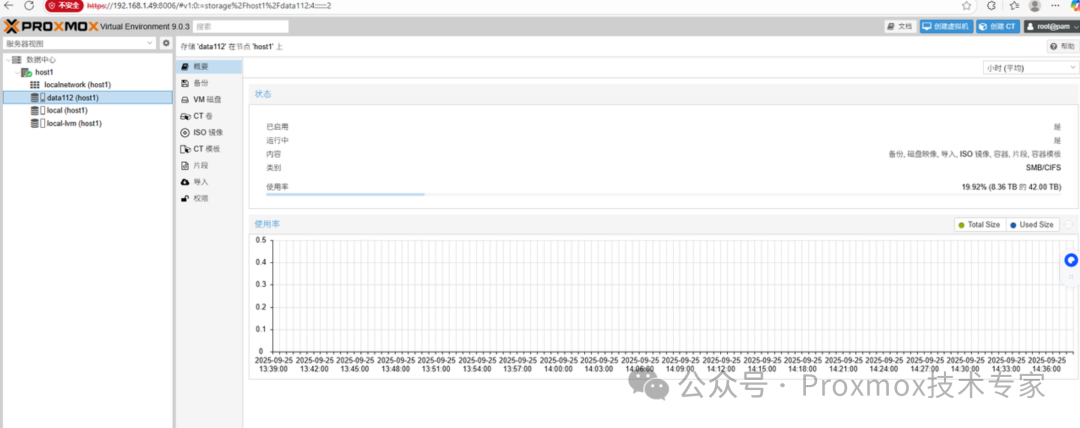Collapse the 数据中心 tree node
Viewport: 1080px width, 428px height.
point(8,60)
